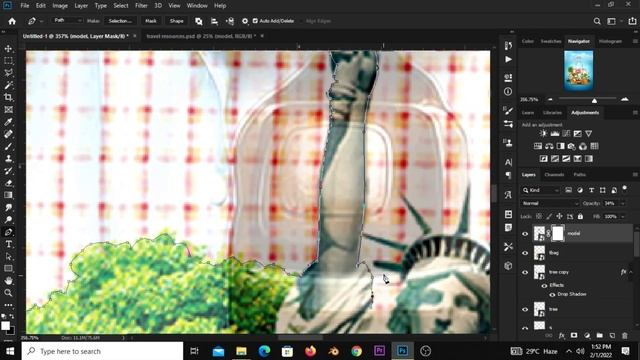The image size is (640, 360).
Task: Hide the model layer
Action: (x=525, y=234)
